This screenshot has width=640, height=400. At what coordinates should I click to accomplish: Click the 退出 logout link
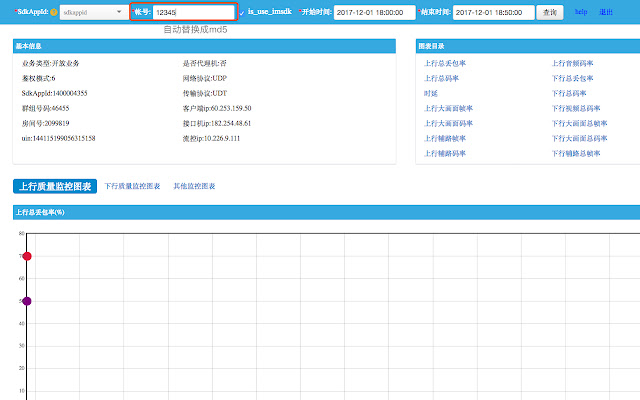pyautogui.click(x=606, y=12)
